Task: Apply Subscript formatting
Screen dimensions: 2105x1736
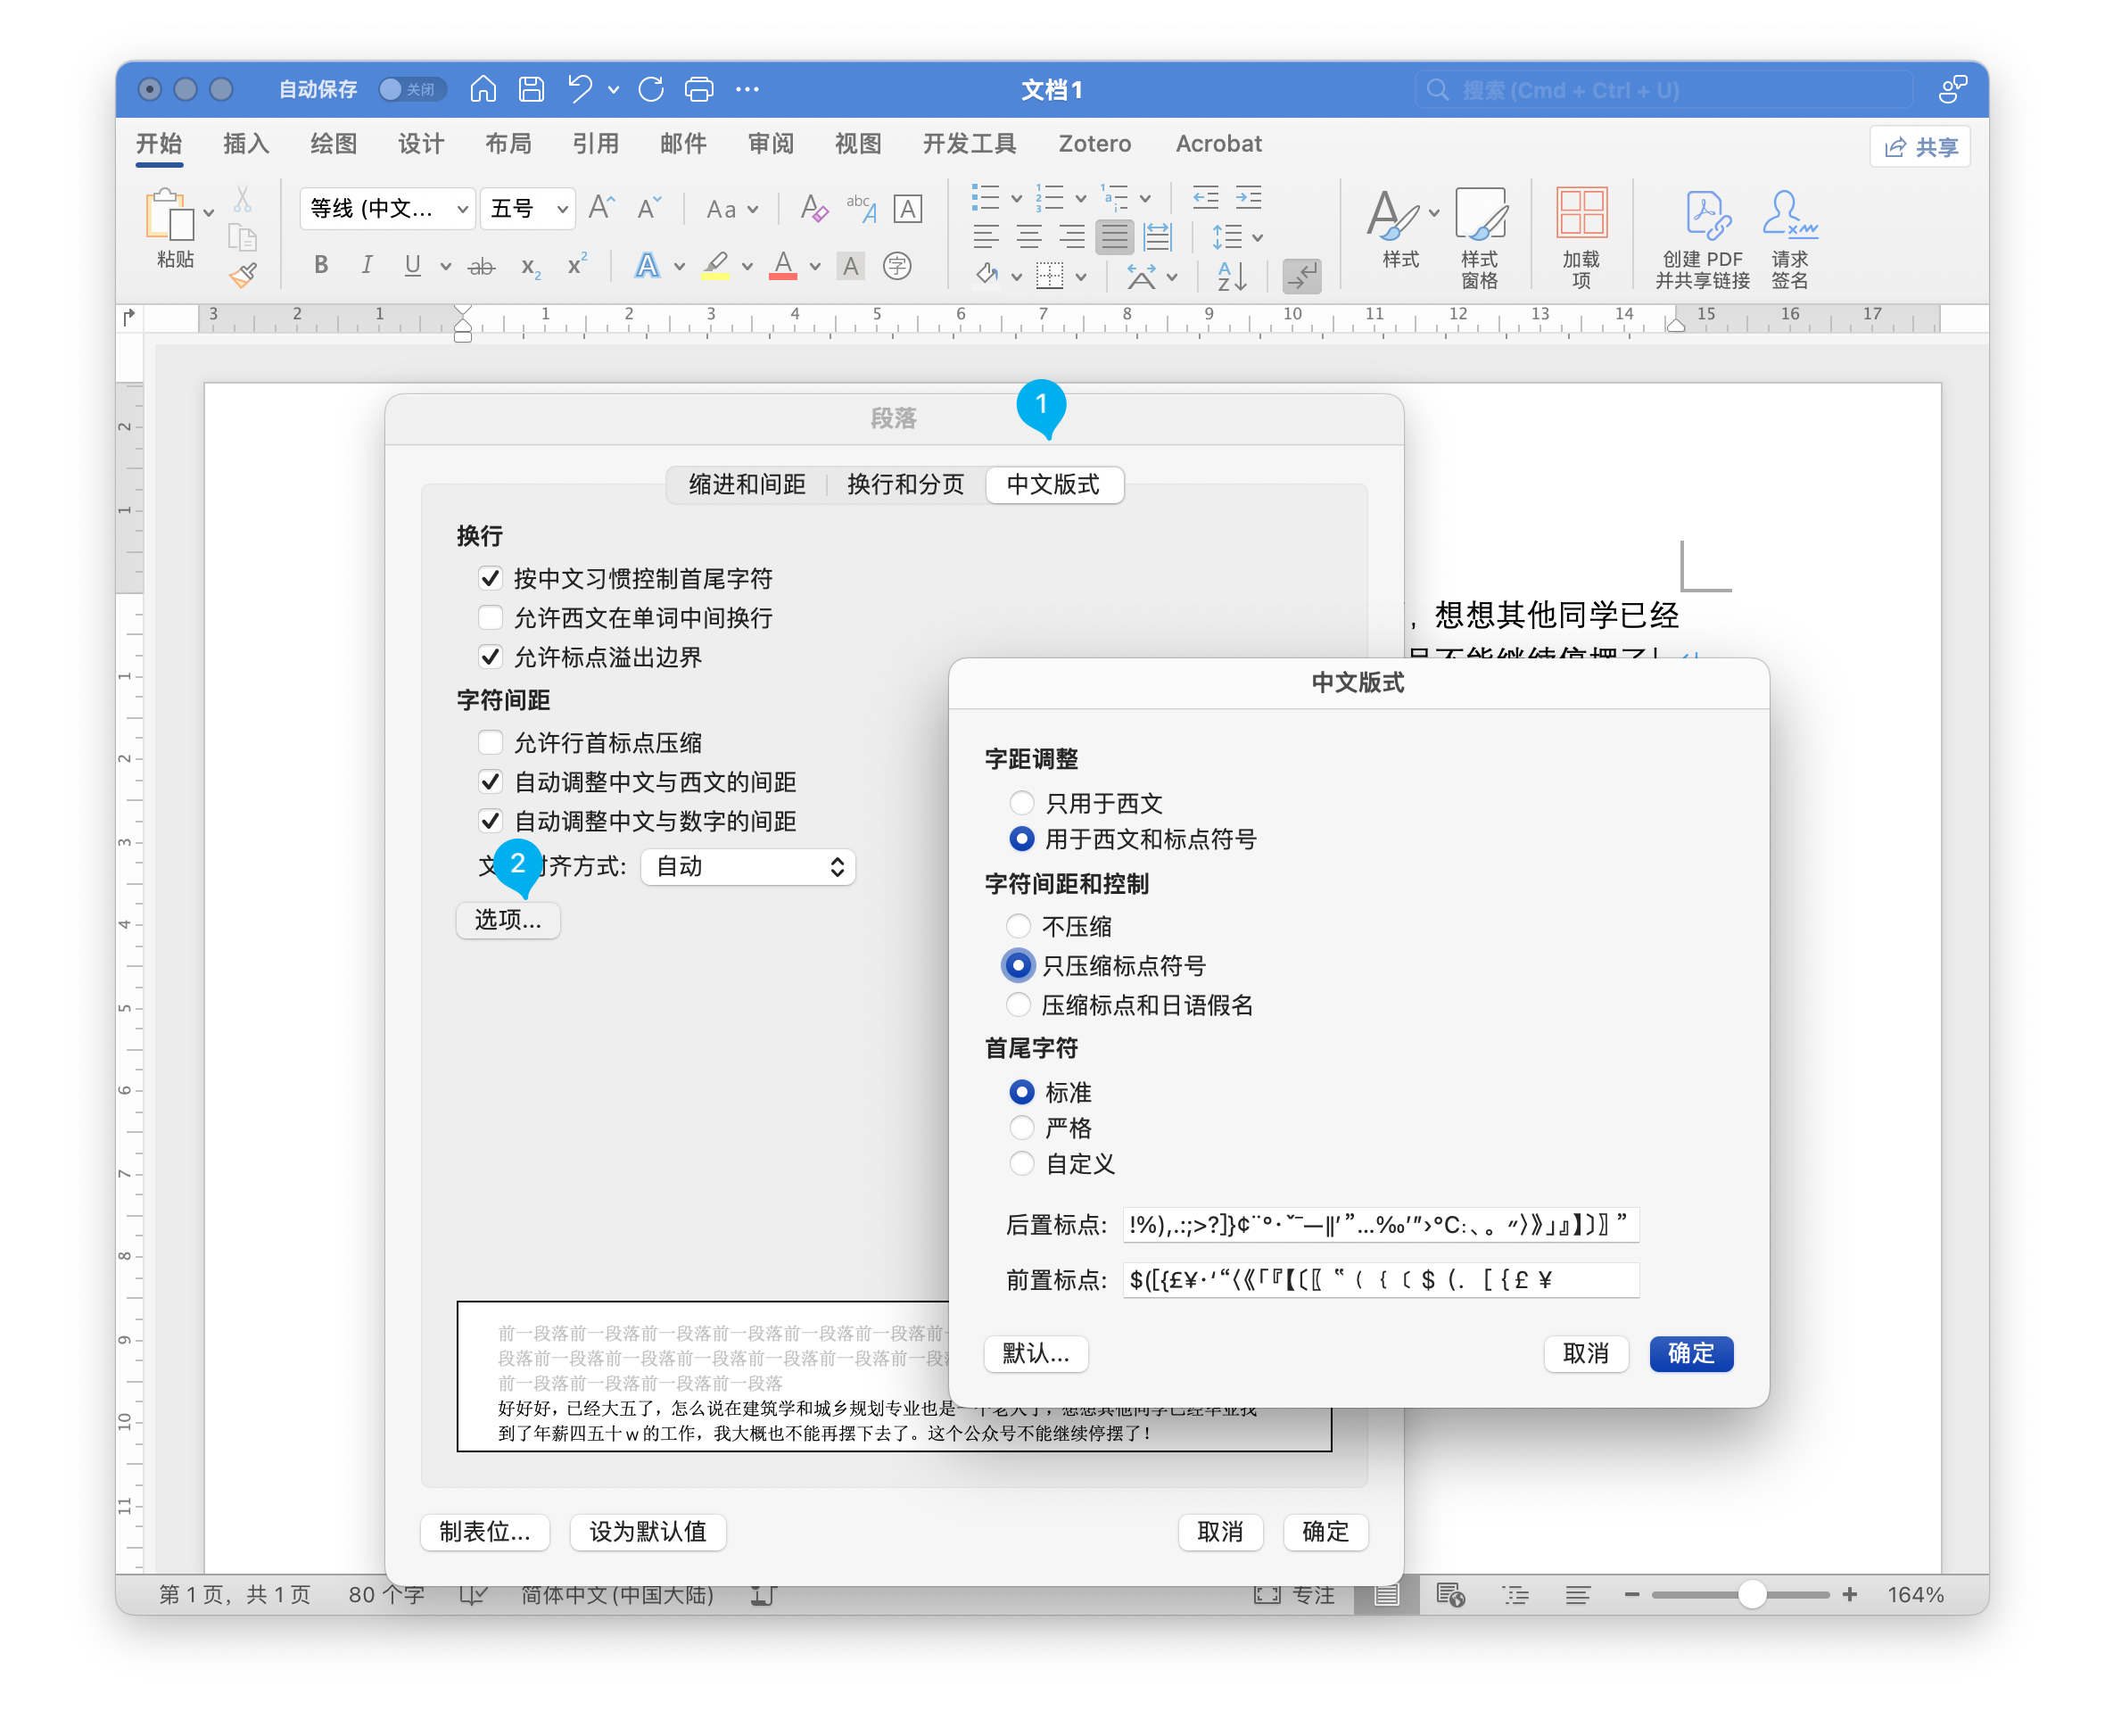Action: [530, 266]
